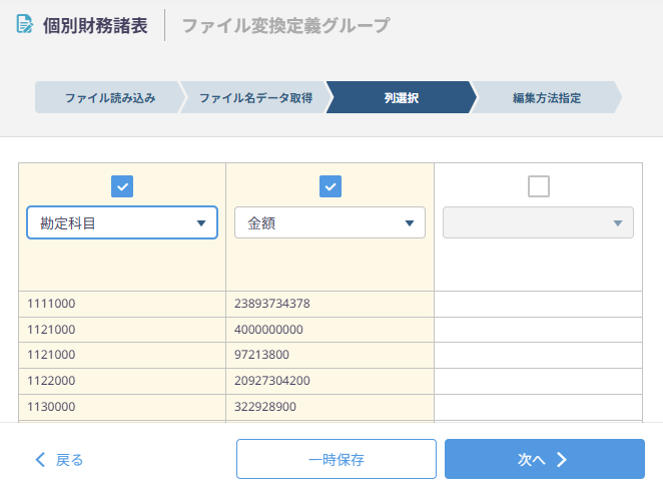This screenshot has height=490, width=663.
Task: Click the 次へ button
Action: click(545, 459)
